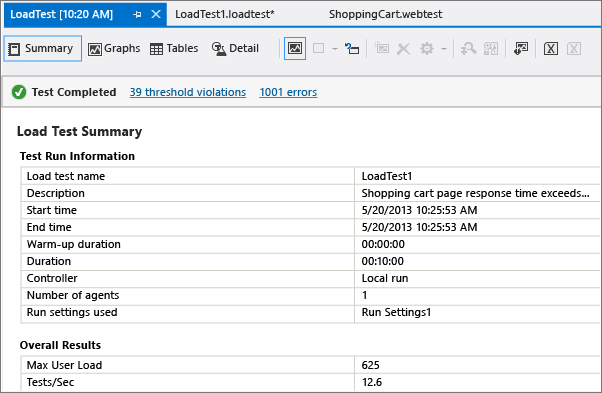Image resolution: width=602 pixels, height=393 pixels.
Task: Switch to the Graphs view
Action: click(114, 48)
